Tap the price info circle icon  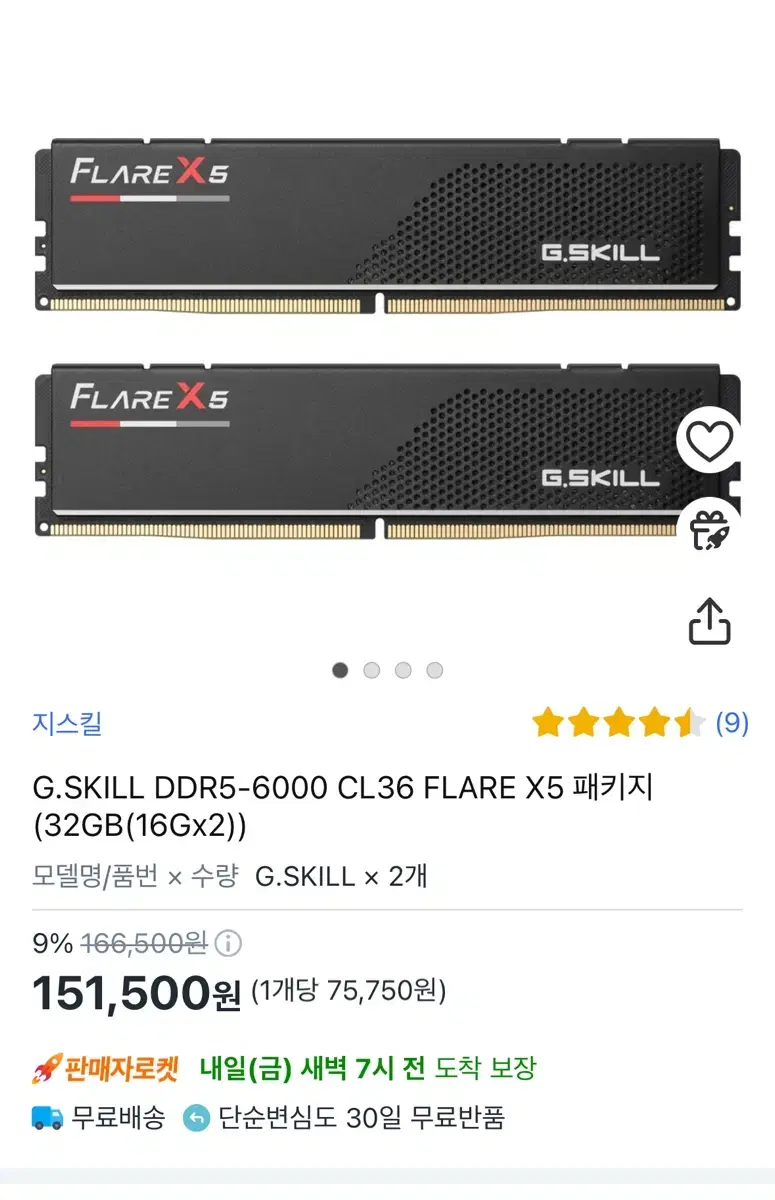pyautogui.click(x=229, y=943)
